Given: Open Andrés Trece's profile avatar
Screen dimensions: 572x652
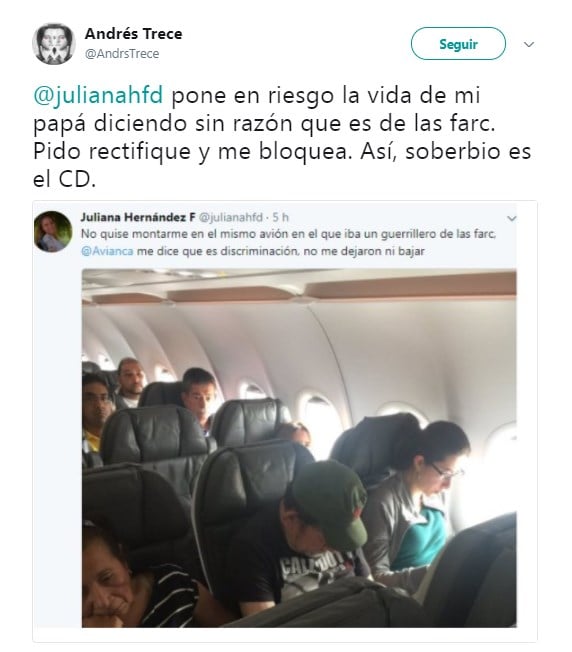Looking at the screenshot, I should (x=54, y=44).
